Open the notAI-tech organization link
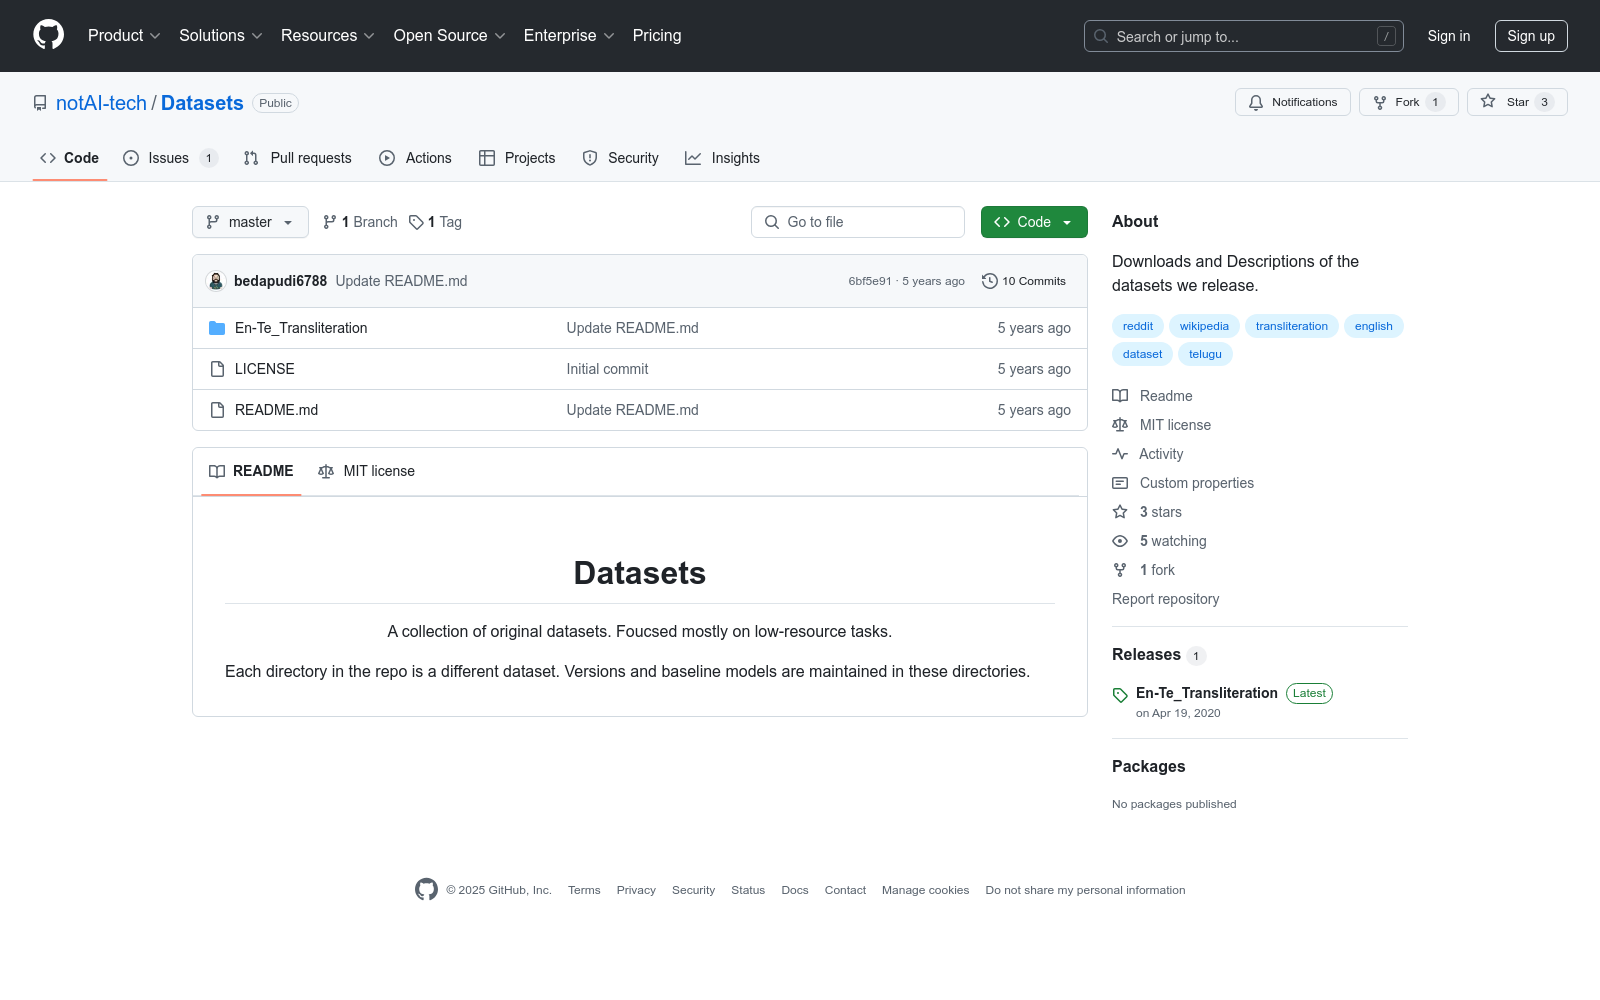The image size is (1600, 1000). pos(101,103)
